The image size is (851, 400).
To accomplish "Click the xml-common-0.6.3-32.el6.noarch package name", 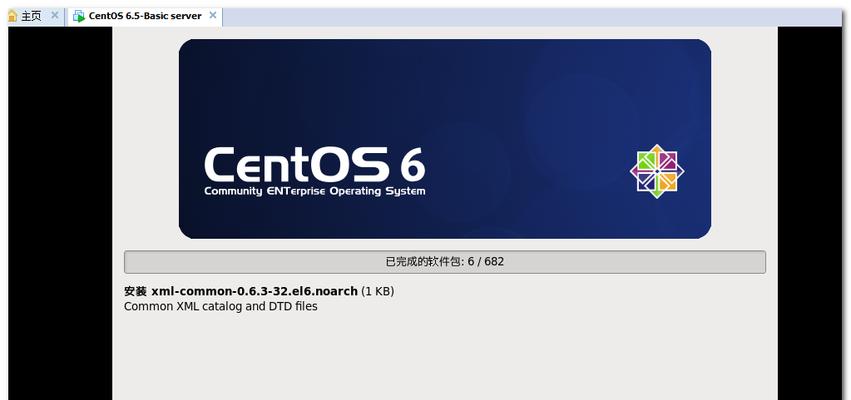I will pyautogui.click(x=255, y=291).
